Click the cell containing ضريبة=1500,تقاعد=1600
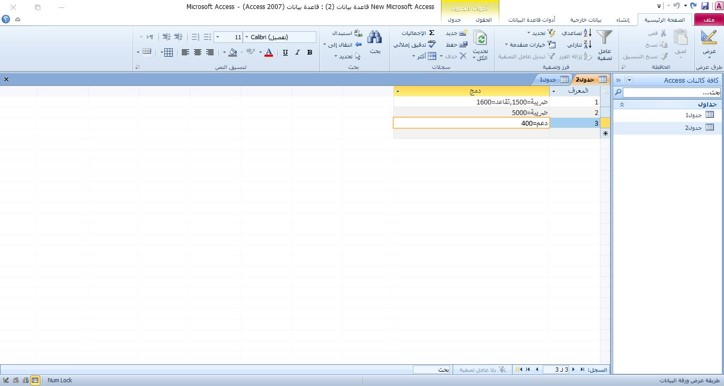Screen dimensions: 724x386 click(471, 102)
